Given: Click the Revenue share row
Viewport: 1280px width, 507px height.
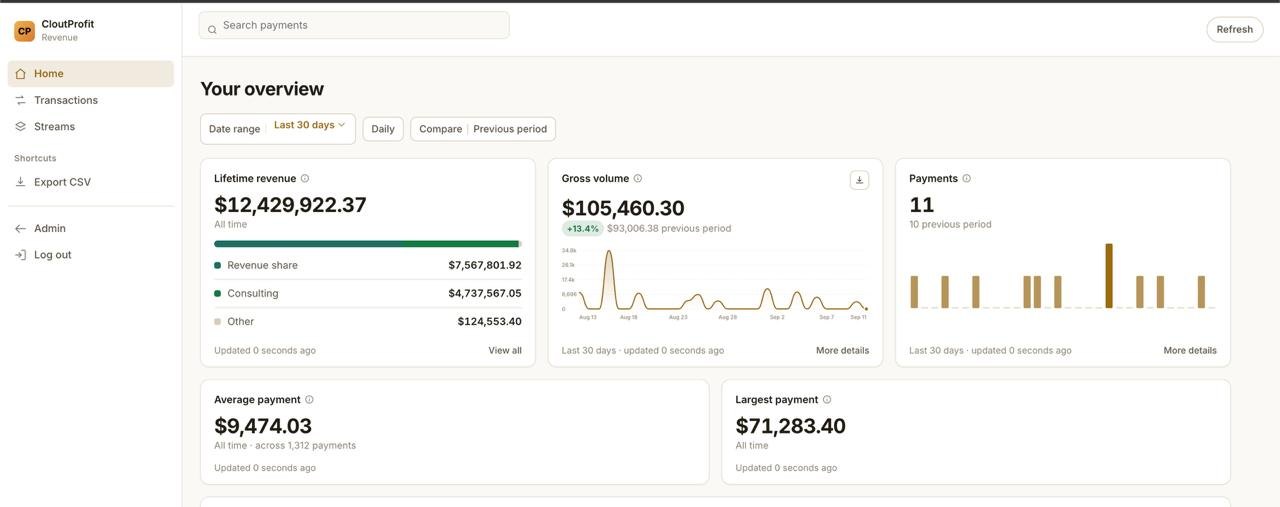Looking at the screenshot, I should point(368,265).
